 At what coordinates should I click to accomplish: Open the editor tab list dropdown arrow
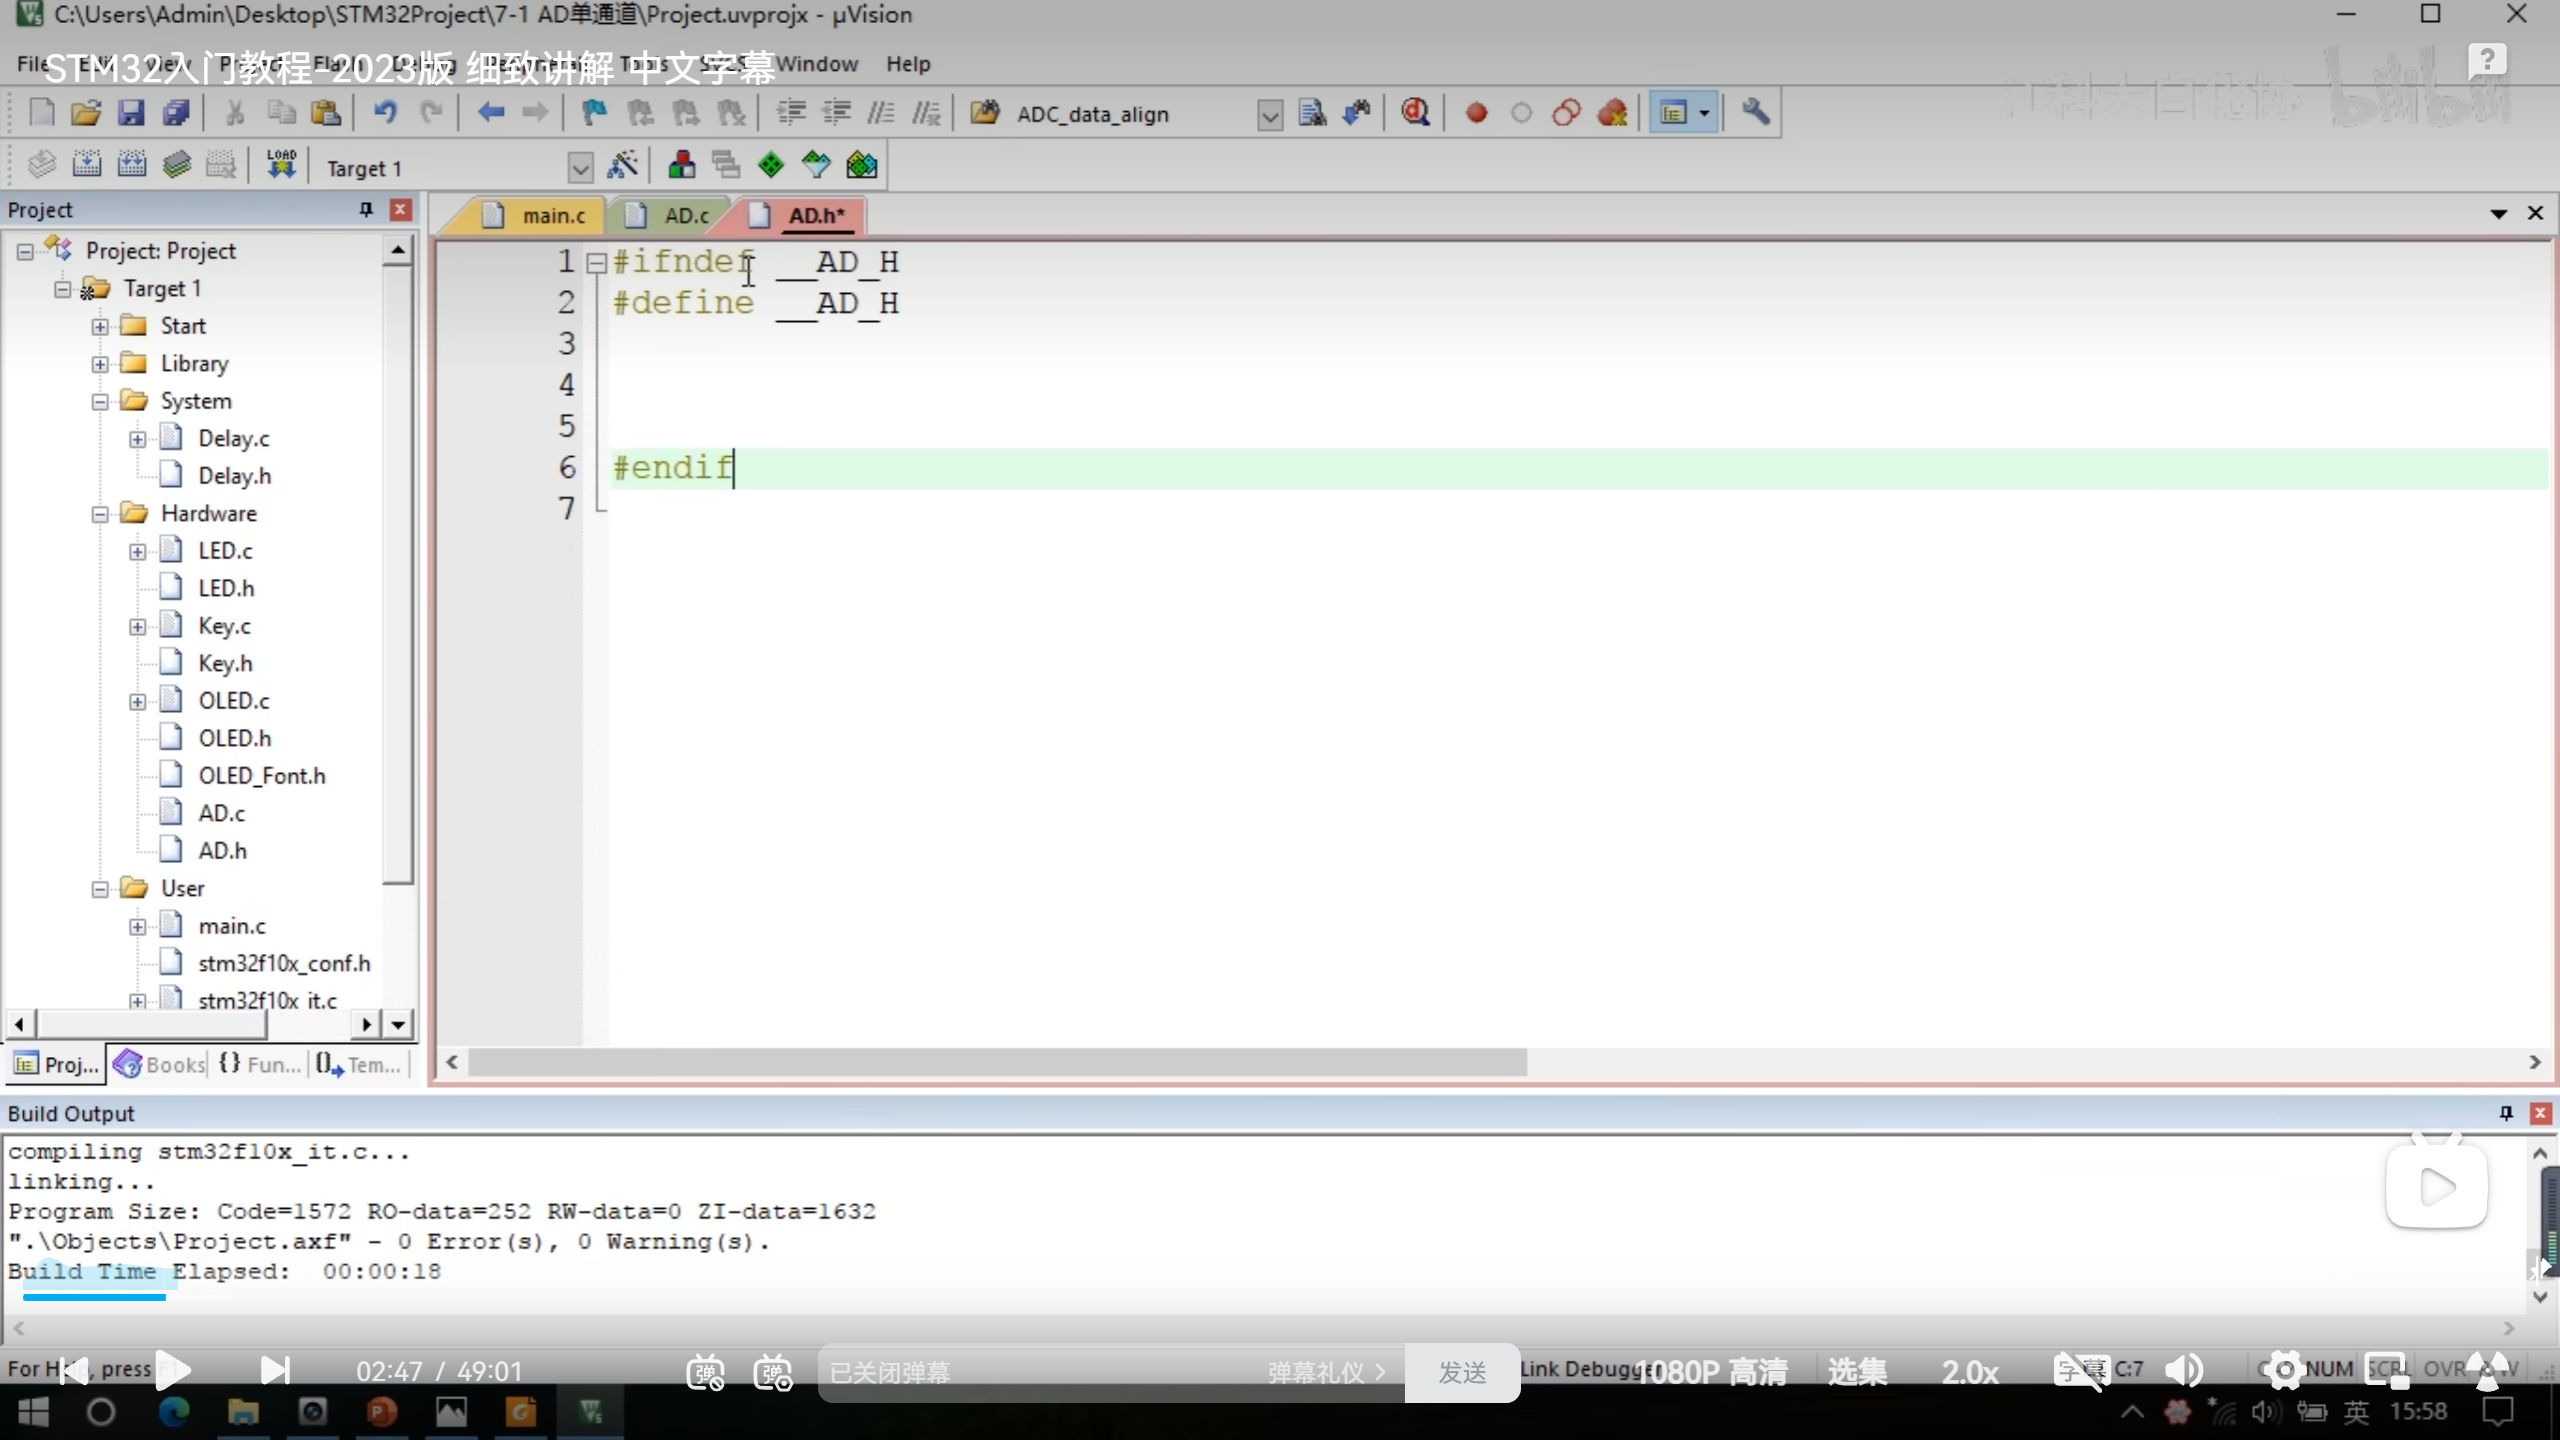tap(2498, 213)
